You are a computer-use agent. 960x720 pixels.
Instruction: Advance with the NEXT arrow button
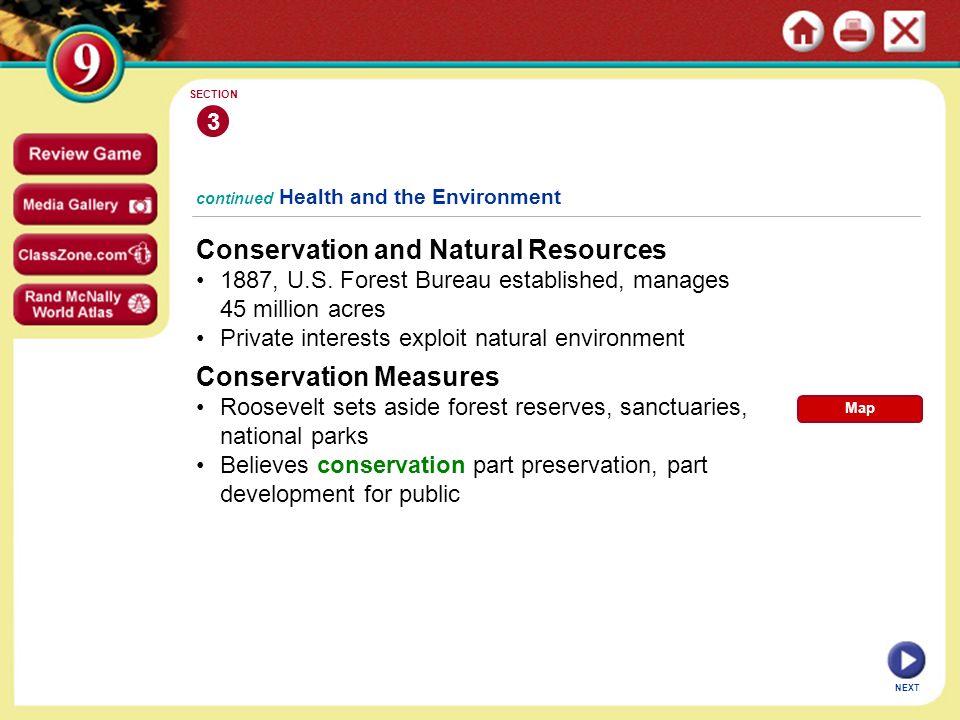pyautogui.click(x=906, y=661)
